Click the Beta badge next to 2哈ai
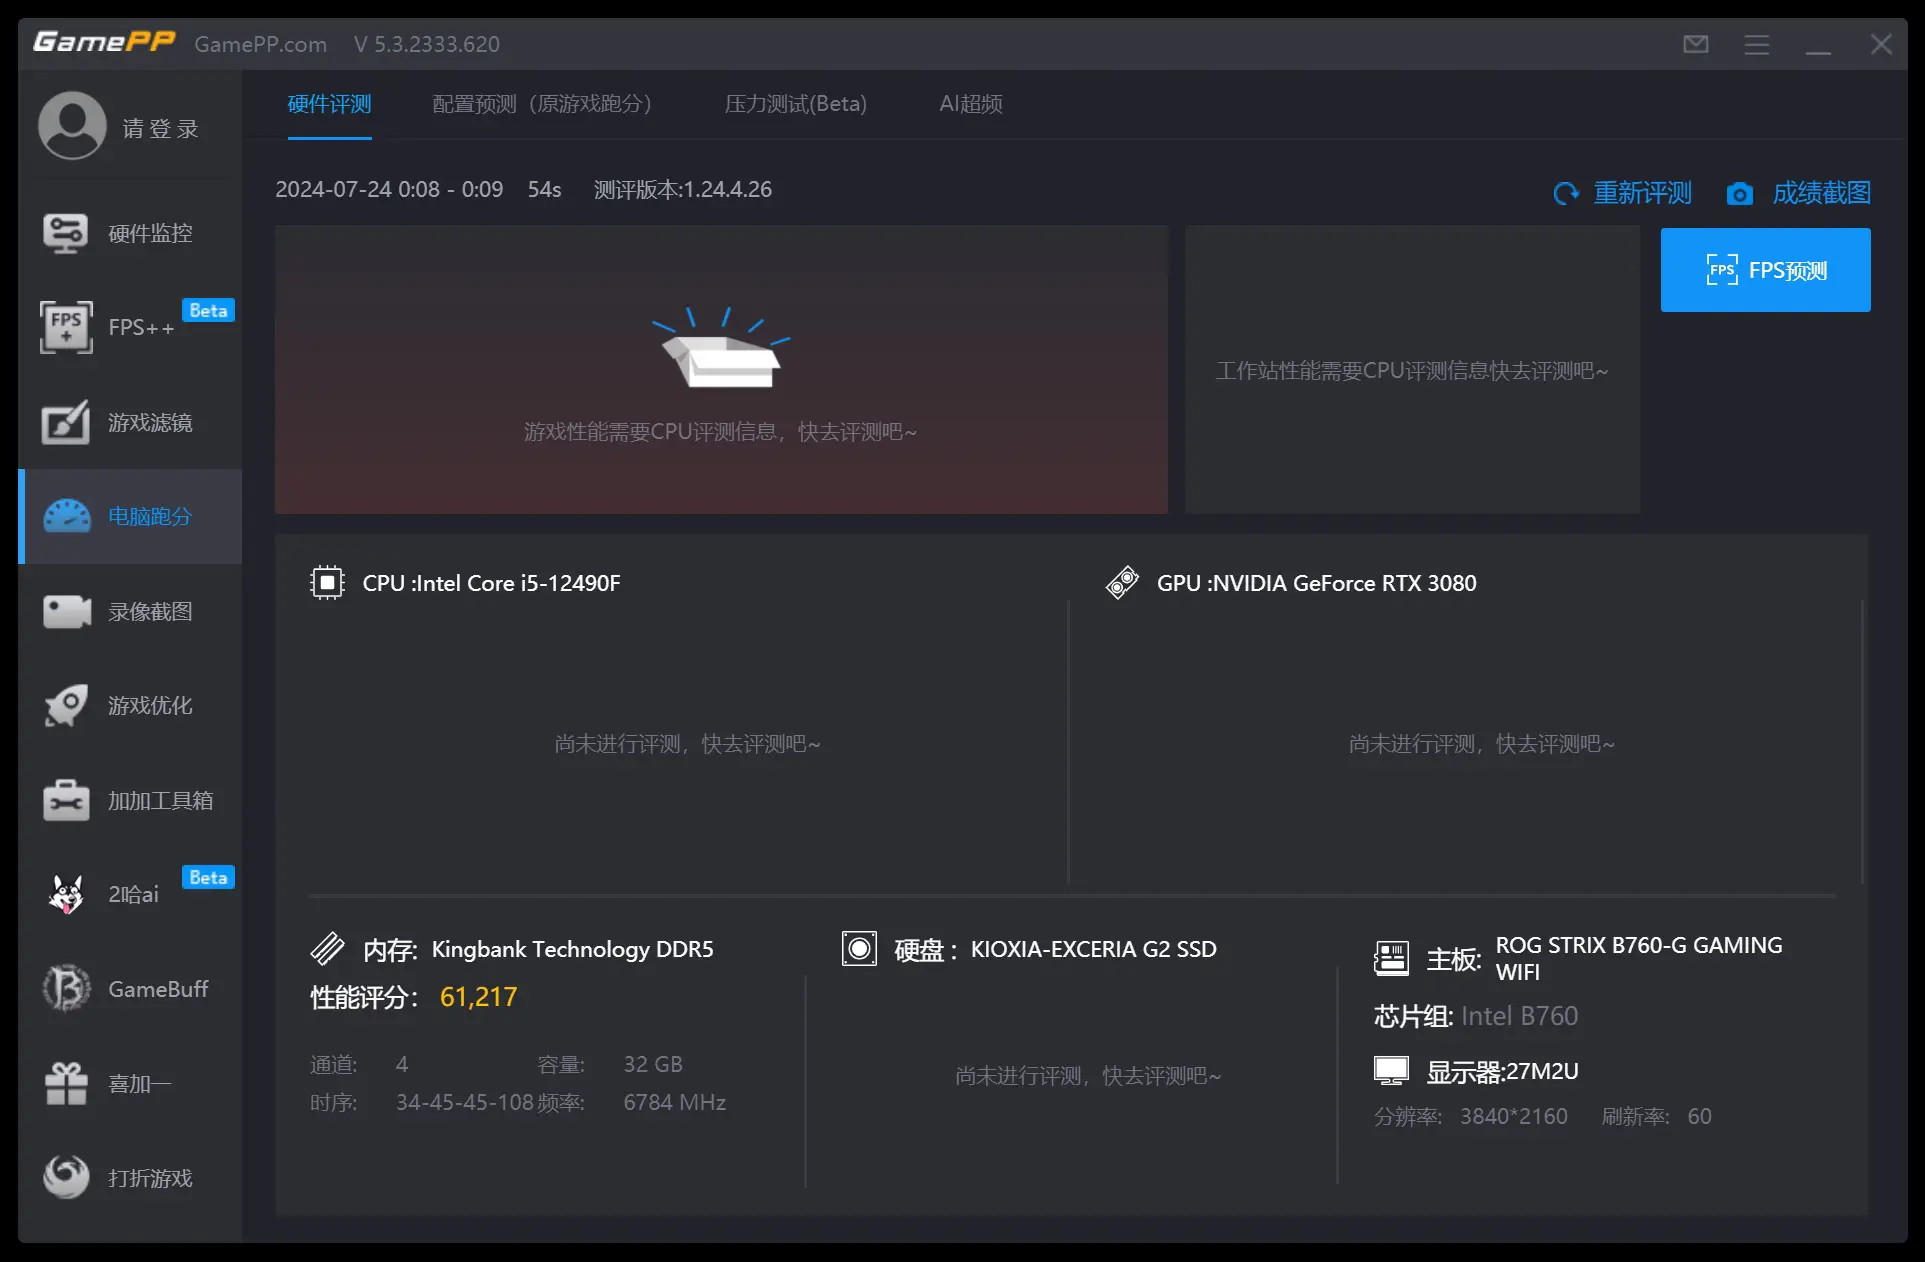1925x1262 pixels. point(208,877)
